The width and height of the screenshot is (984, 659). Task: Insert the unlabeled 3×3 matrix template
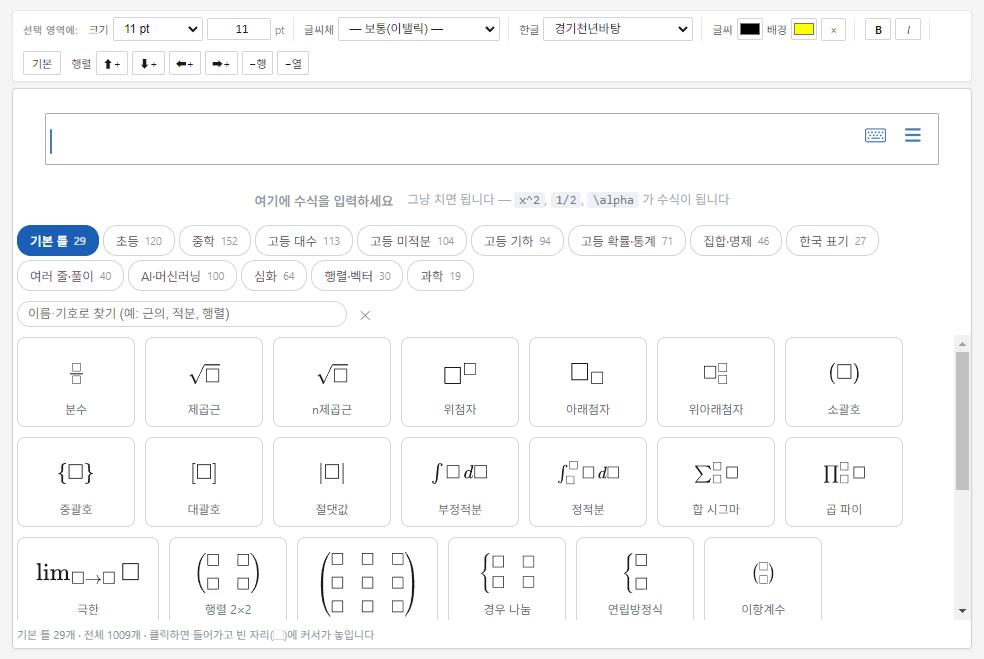coord(367,579)
